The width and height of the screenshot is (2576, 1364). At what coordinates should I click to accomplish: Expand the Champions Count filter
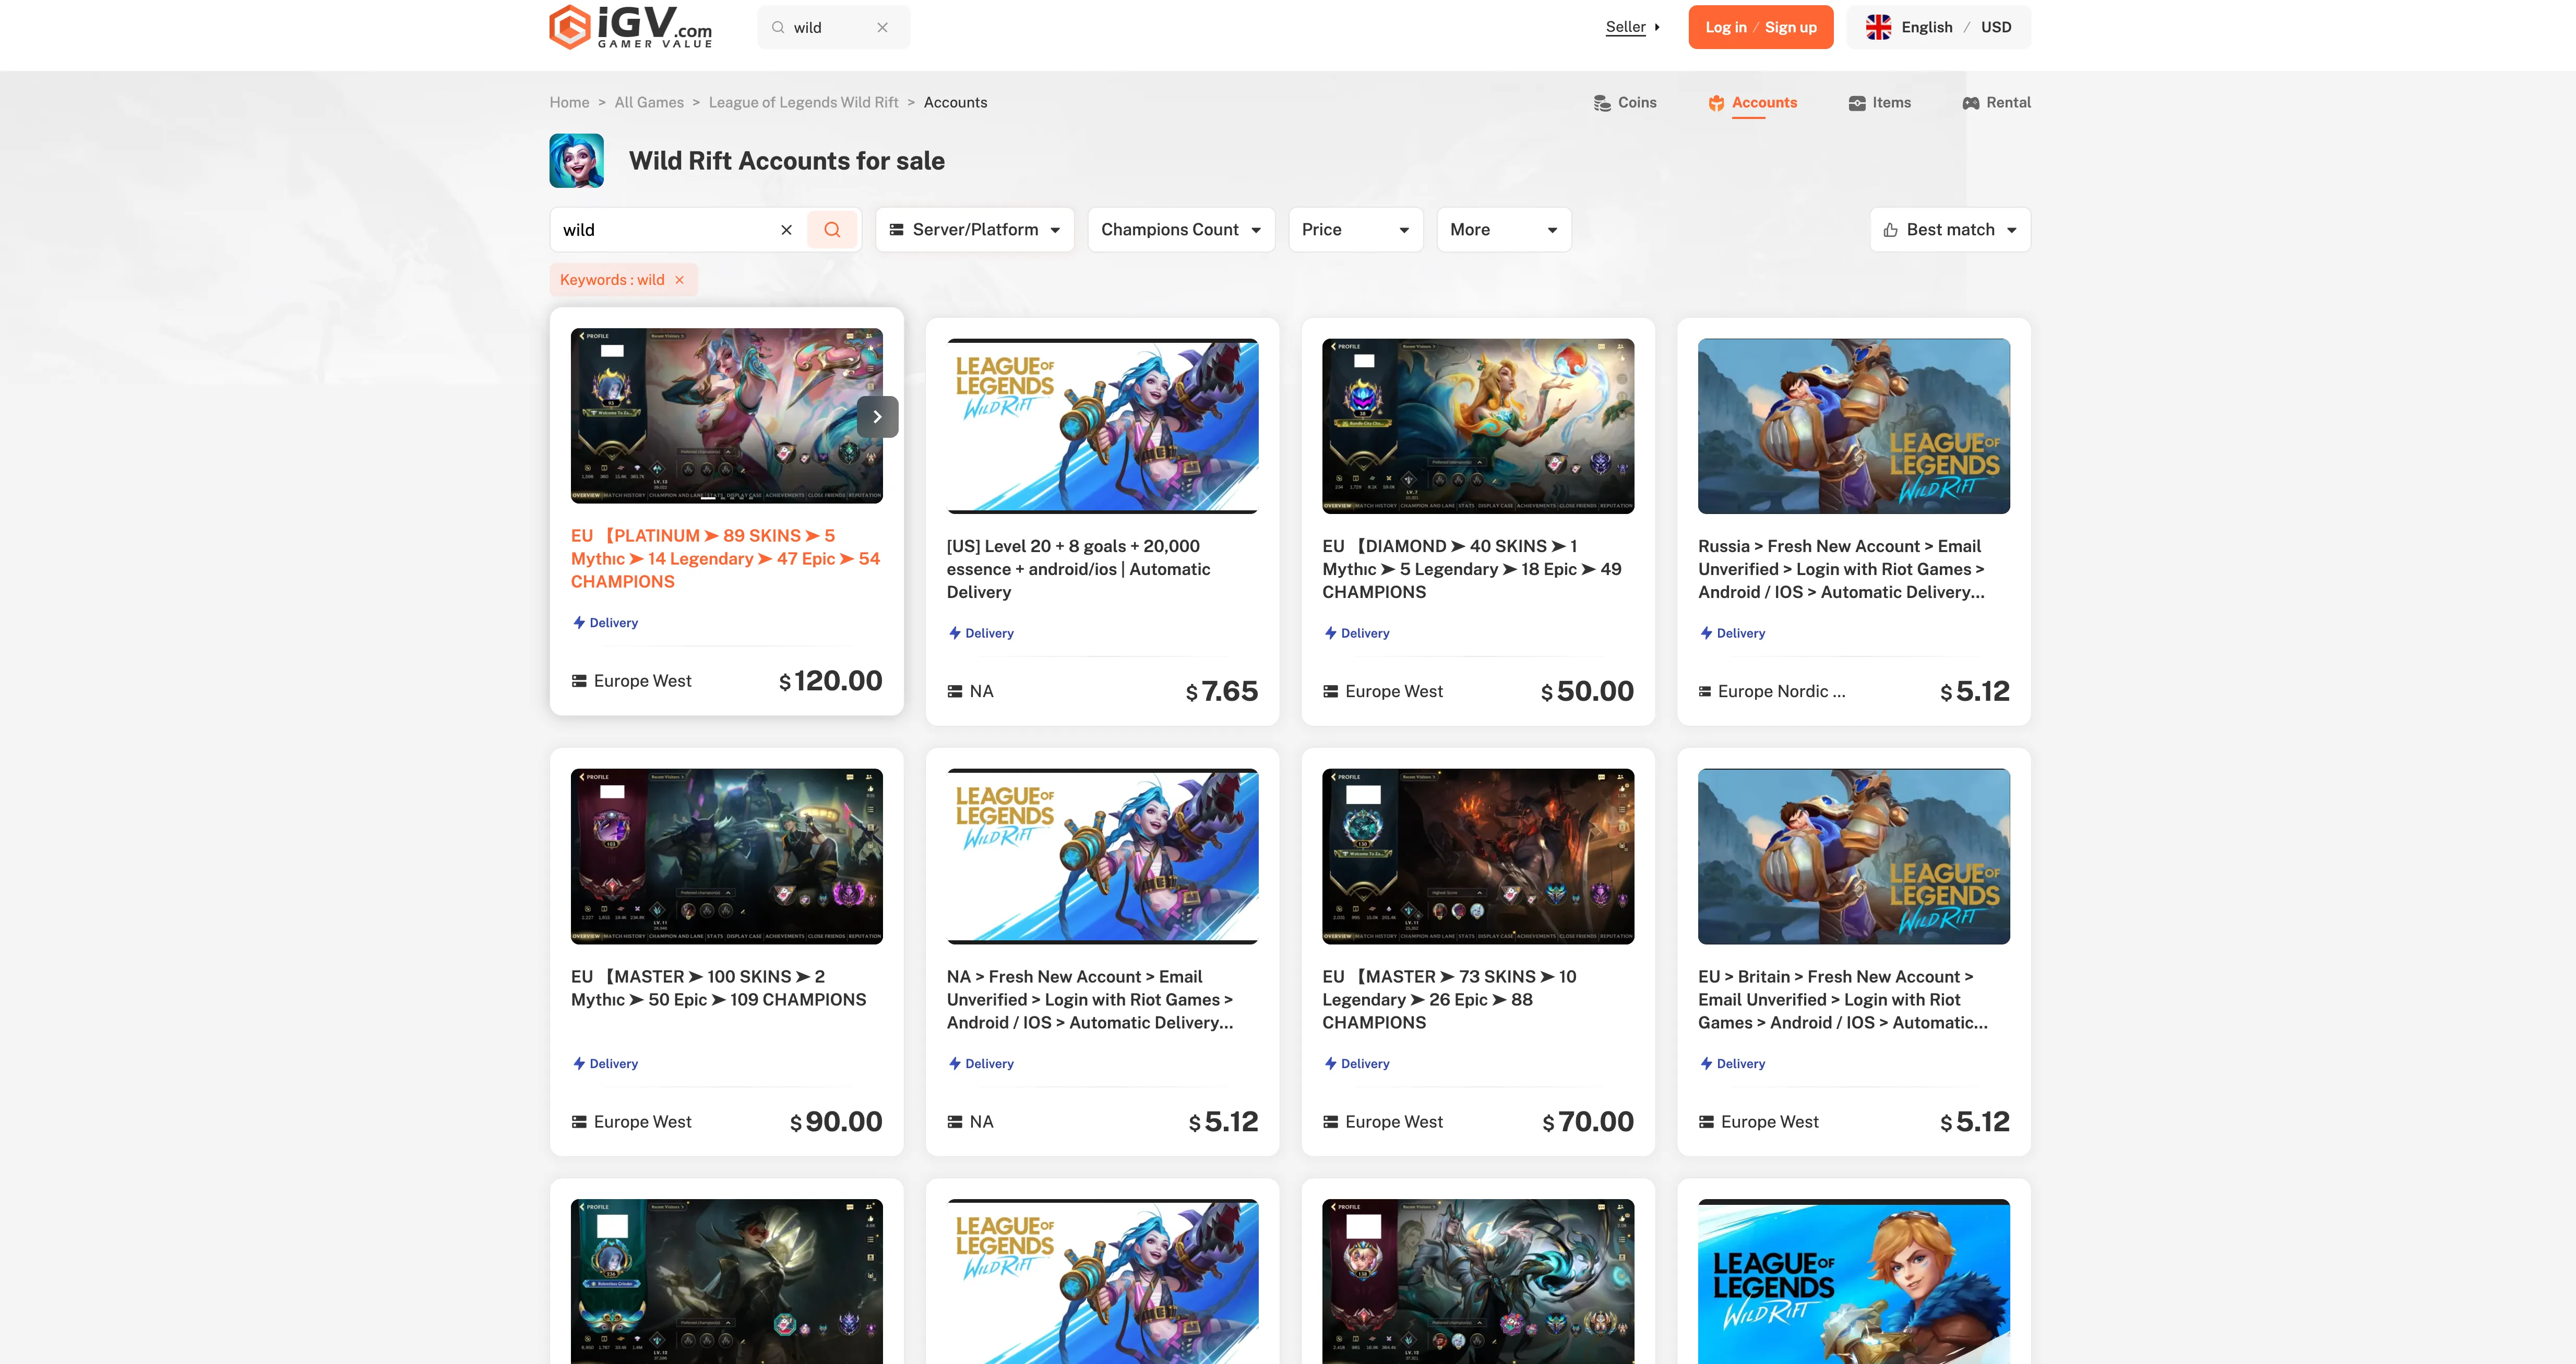1180,230
